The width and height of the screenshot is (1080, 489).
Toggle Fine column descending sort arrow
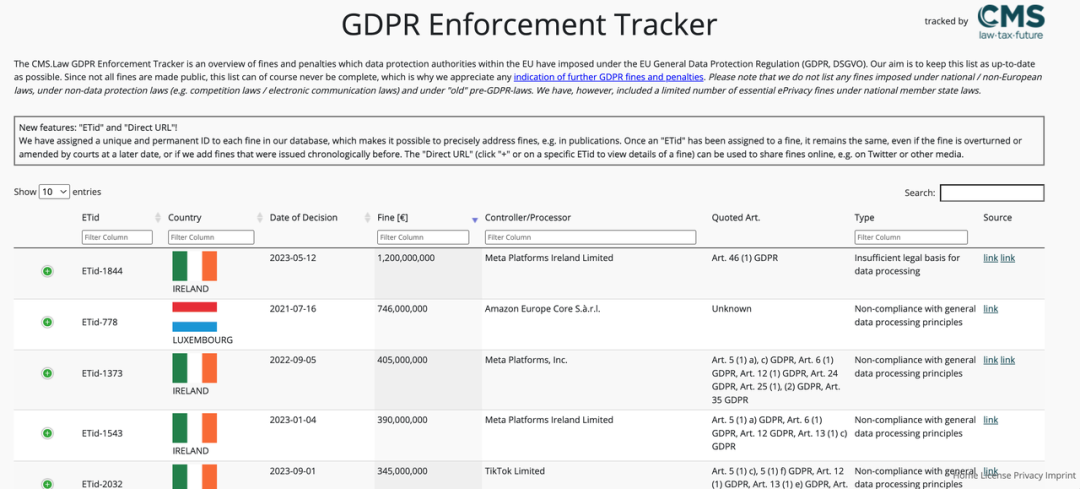pyautogui.click(x=474, y=220)
